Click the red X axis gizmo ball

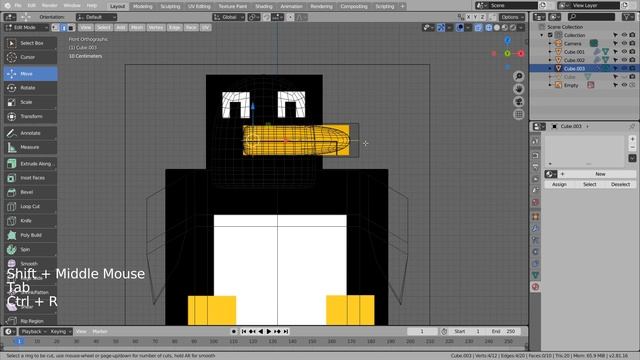pyautogui.click(x=521, y=53)
